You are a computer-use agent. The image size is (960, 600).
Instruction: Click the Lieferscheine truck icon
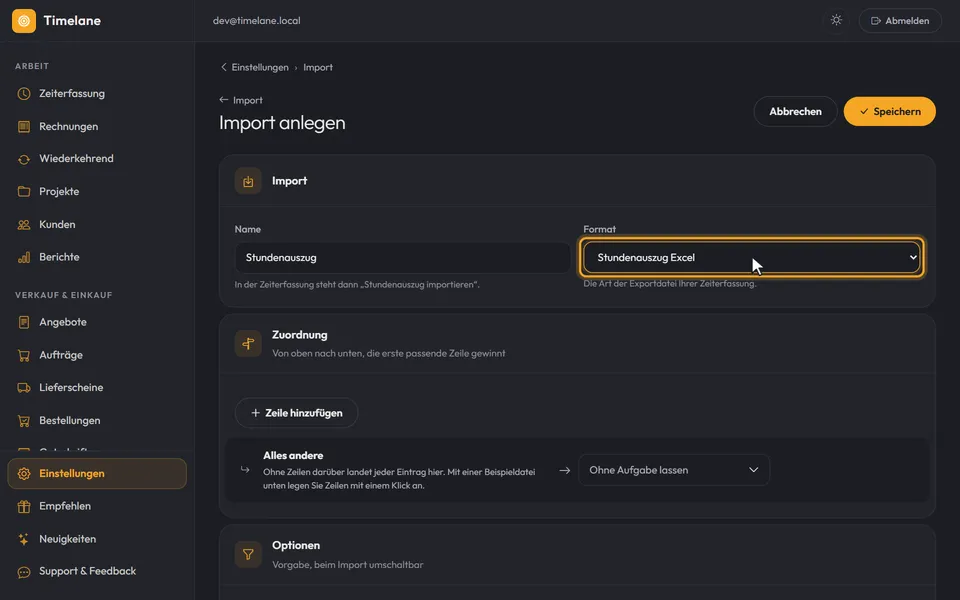24,388
